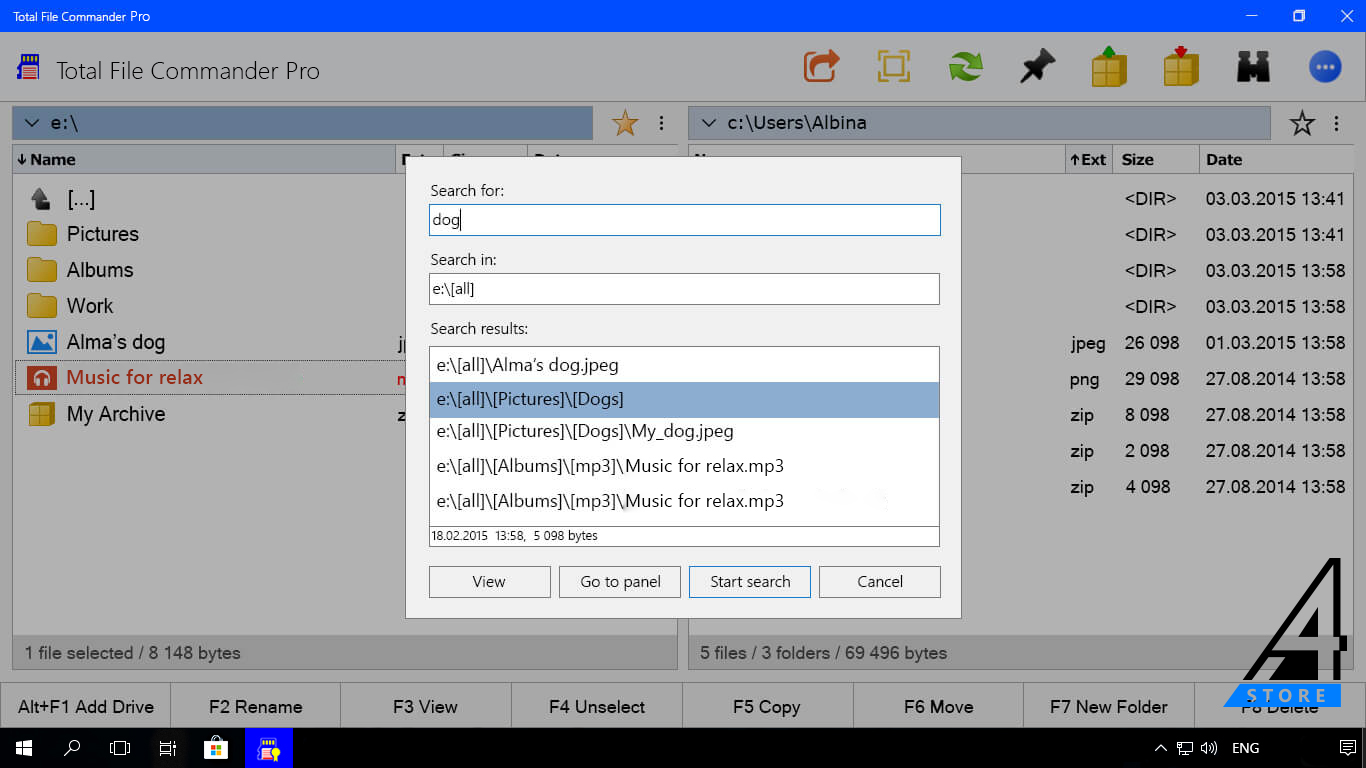This screenshot has height=768, width=1366.
Task: Go up using the [...] parent arrow icon
Action: pos(42,199)
